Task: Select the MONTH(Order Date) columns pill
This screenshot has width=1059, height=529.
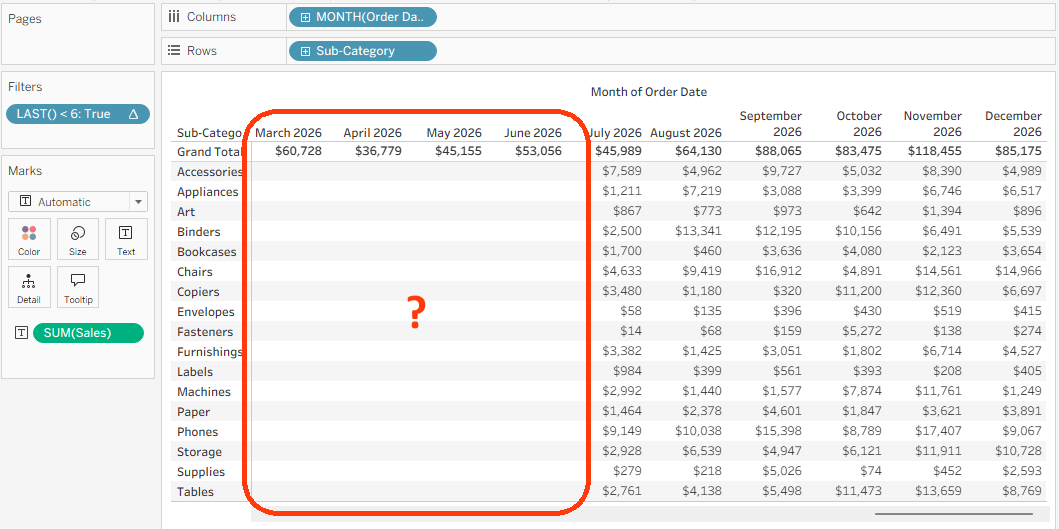Action: click(363, 18)
